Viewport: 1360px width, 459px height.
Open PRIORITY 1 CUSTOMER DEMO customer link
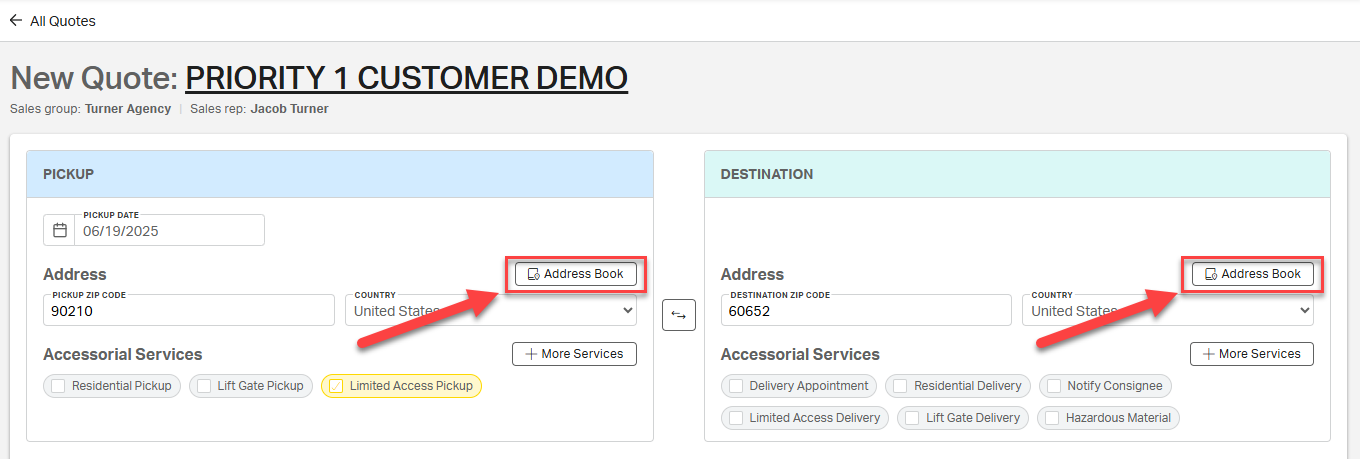(407, 78)
